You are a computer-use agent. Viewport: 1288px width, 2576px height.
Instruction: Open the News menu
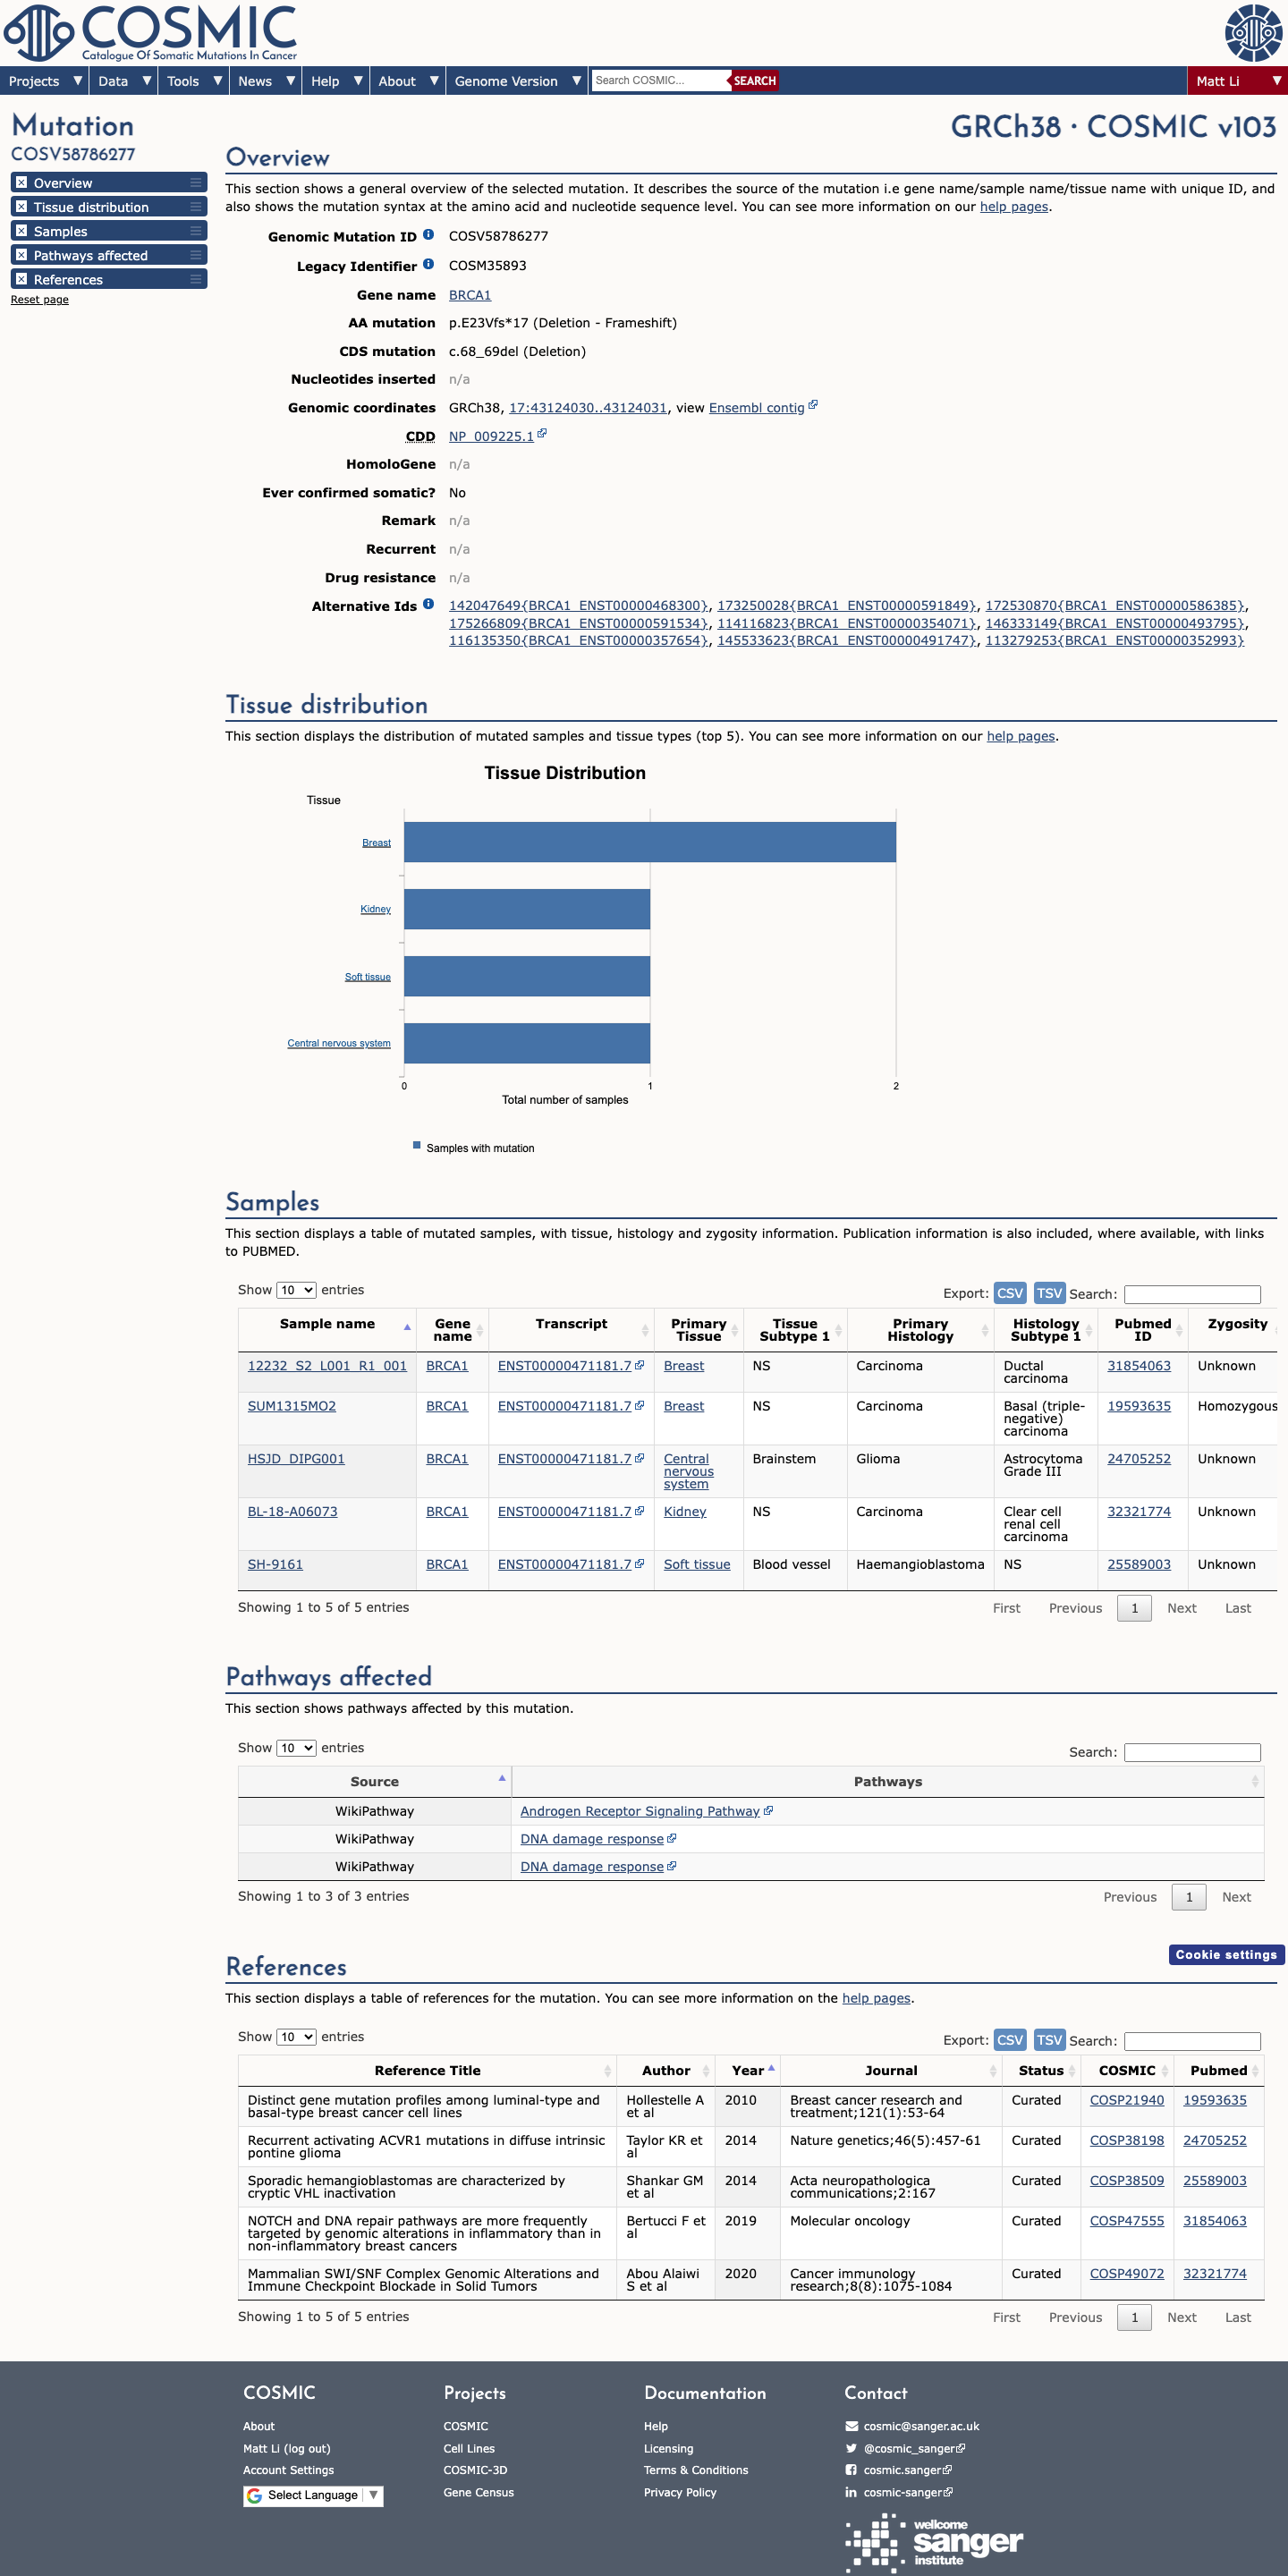click(x=265, y=81)
